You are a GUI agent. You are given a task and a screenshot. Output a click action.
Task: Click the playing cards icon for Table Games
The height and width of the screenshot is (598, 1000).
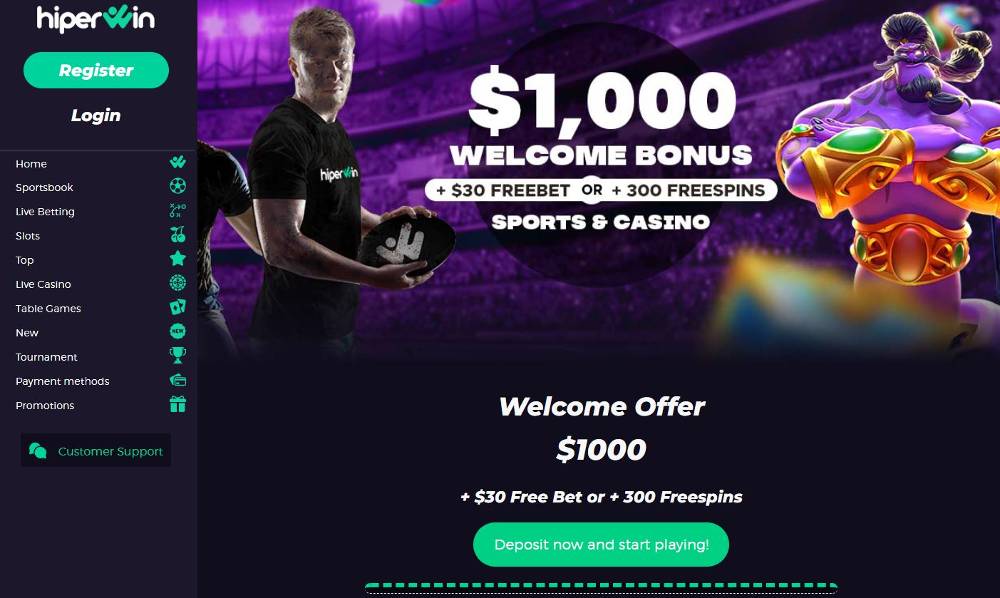(x=178, y=307)
